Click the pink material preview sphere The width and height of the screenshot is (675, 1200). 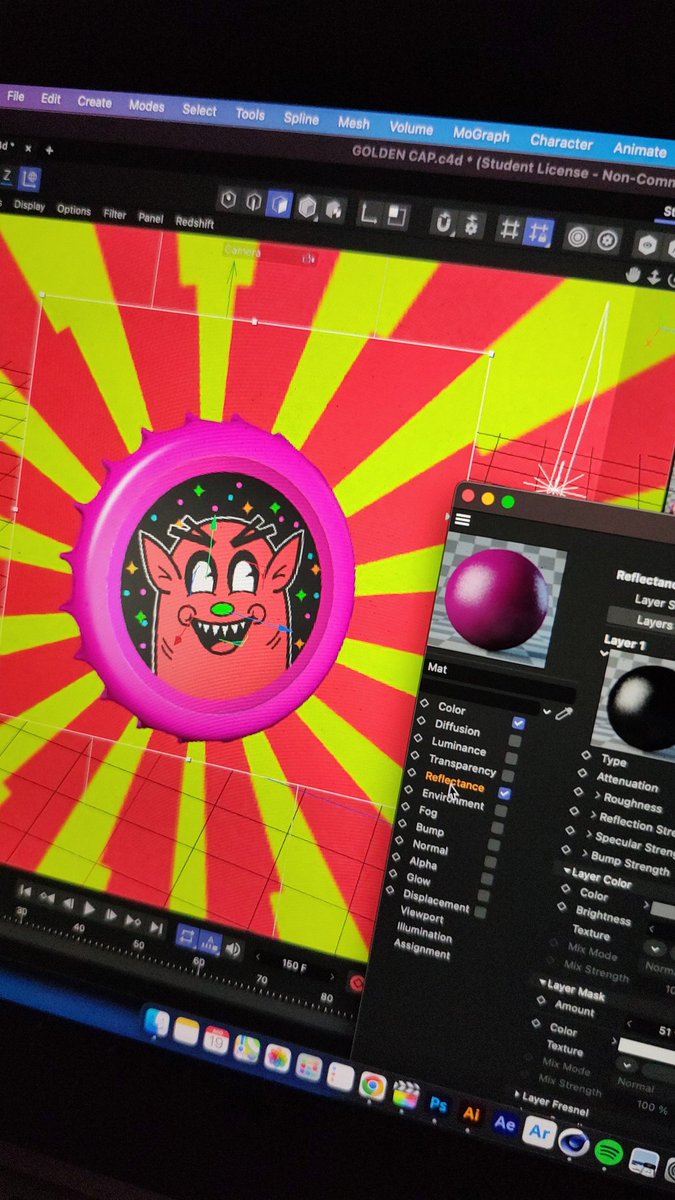coord(496,599)
